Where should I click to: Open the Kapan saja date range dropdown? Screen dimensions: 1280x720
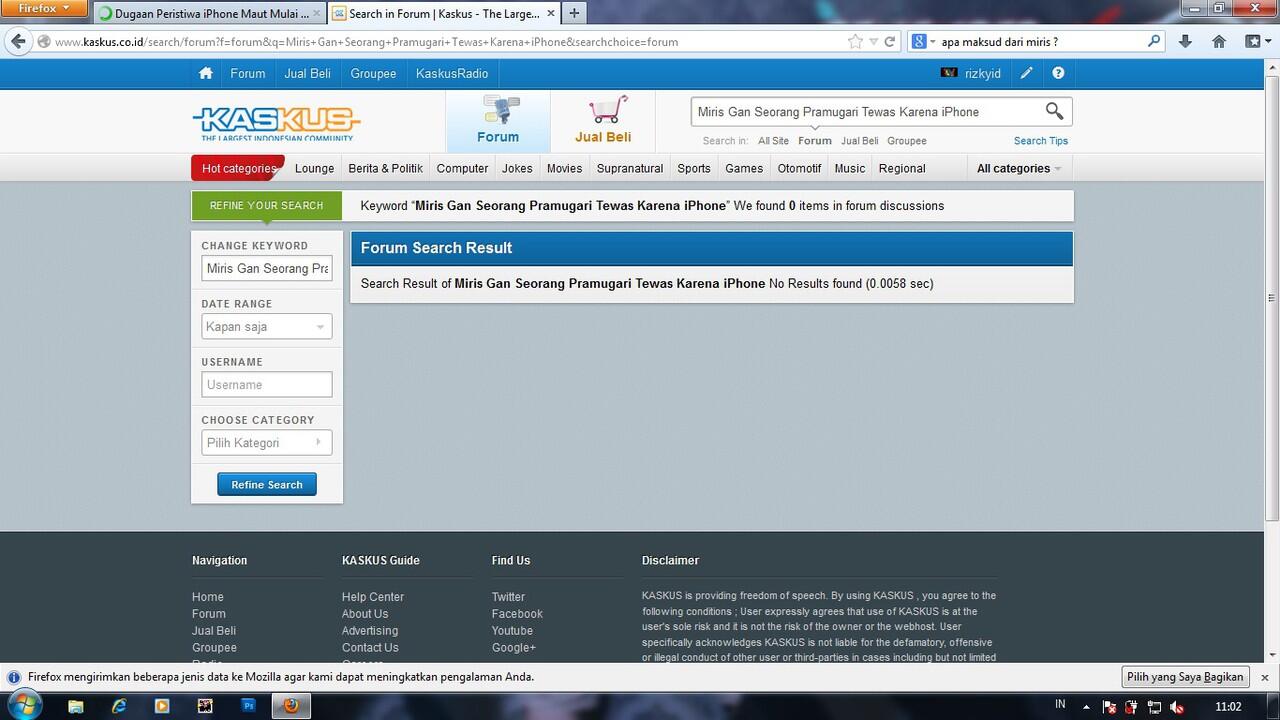pos(267,327)
